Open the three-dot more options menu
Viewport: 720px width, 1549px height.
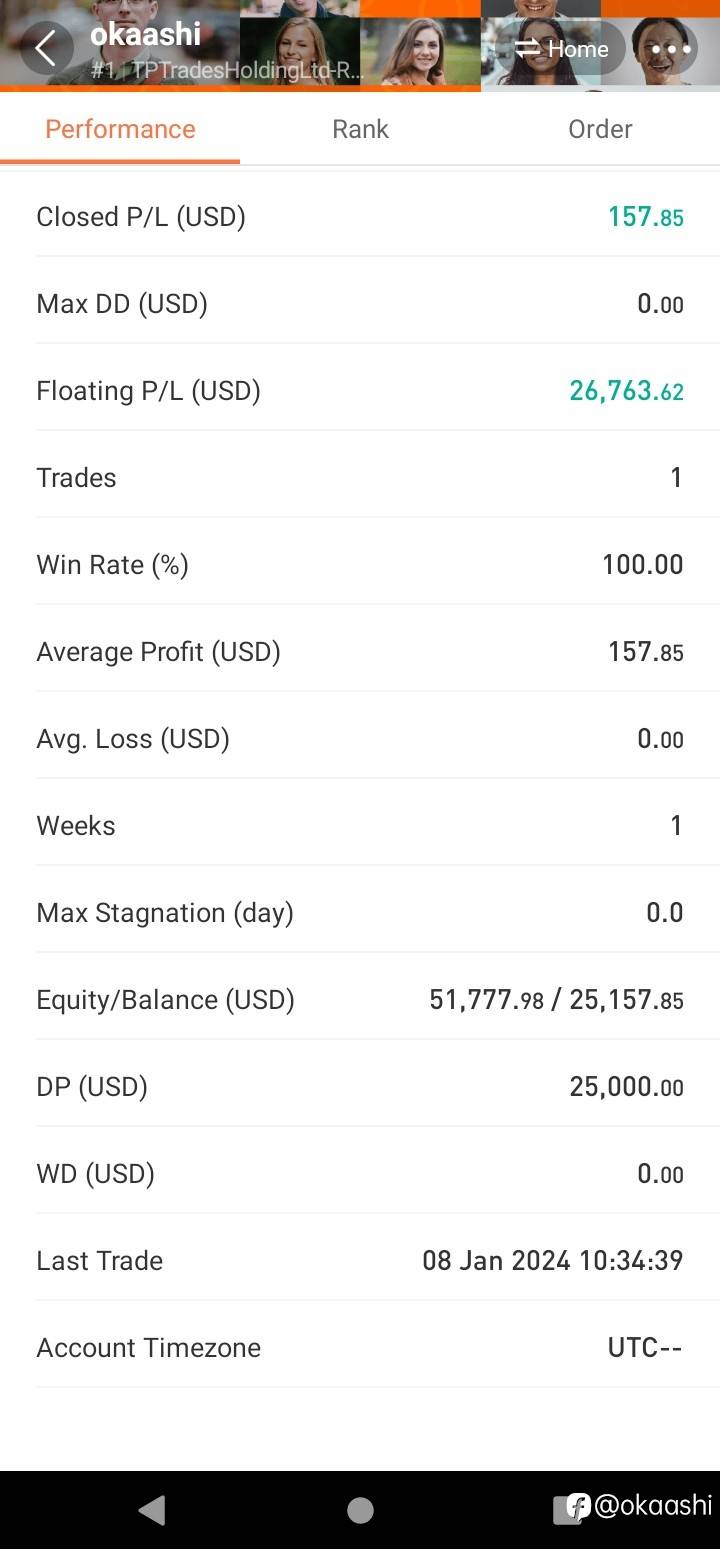[x=670, y=48]
